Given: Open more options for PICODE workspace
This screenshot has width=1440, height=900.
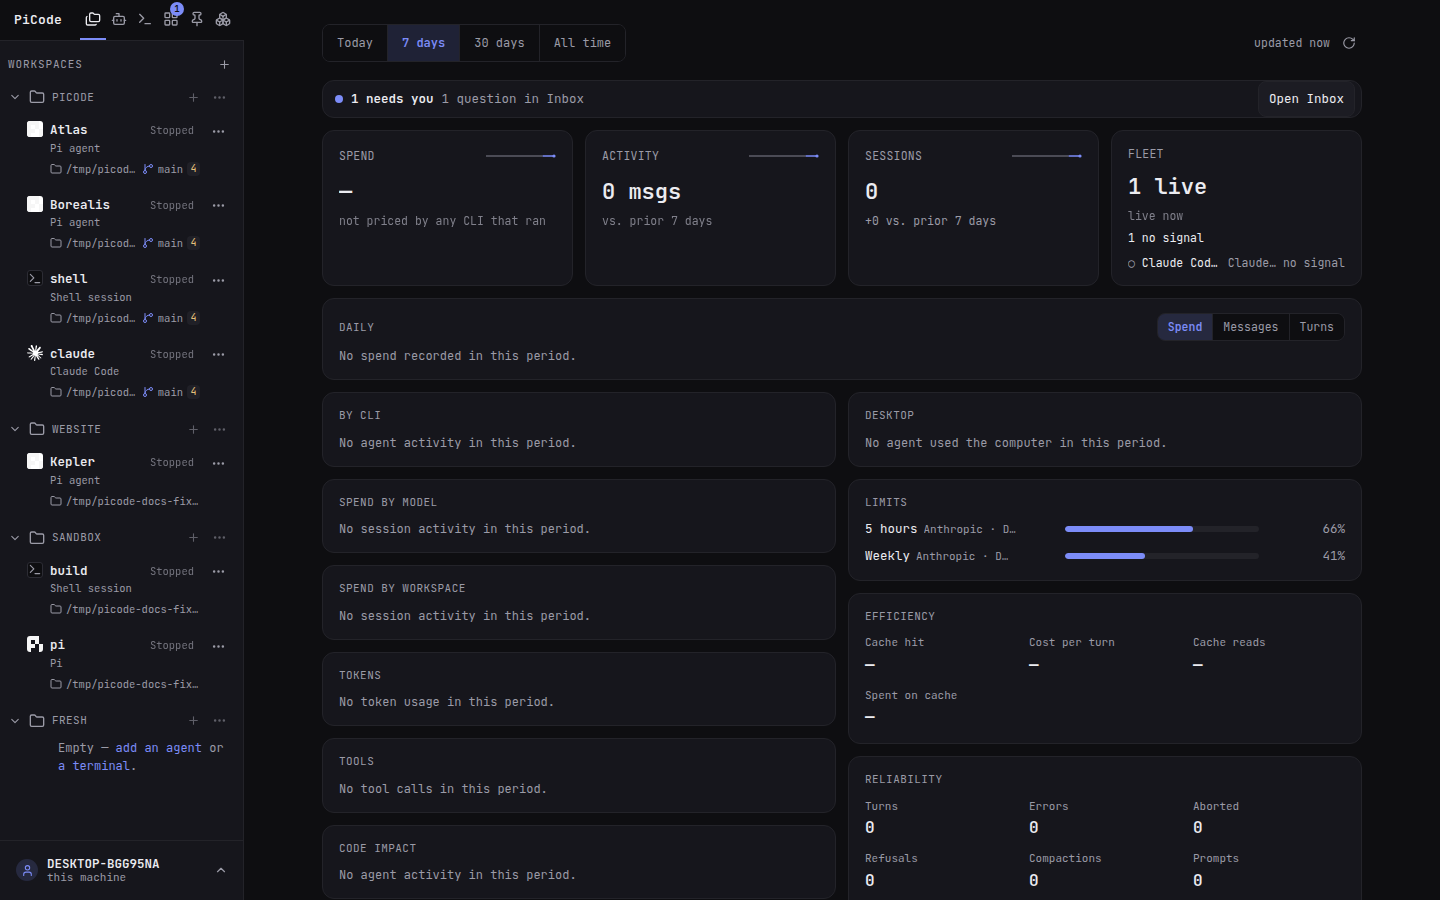Looking at the screenshot, I should coord(219,97).
